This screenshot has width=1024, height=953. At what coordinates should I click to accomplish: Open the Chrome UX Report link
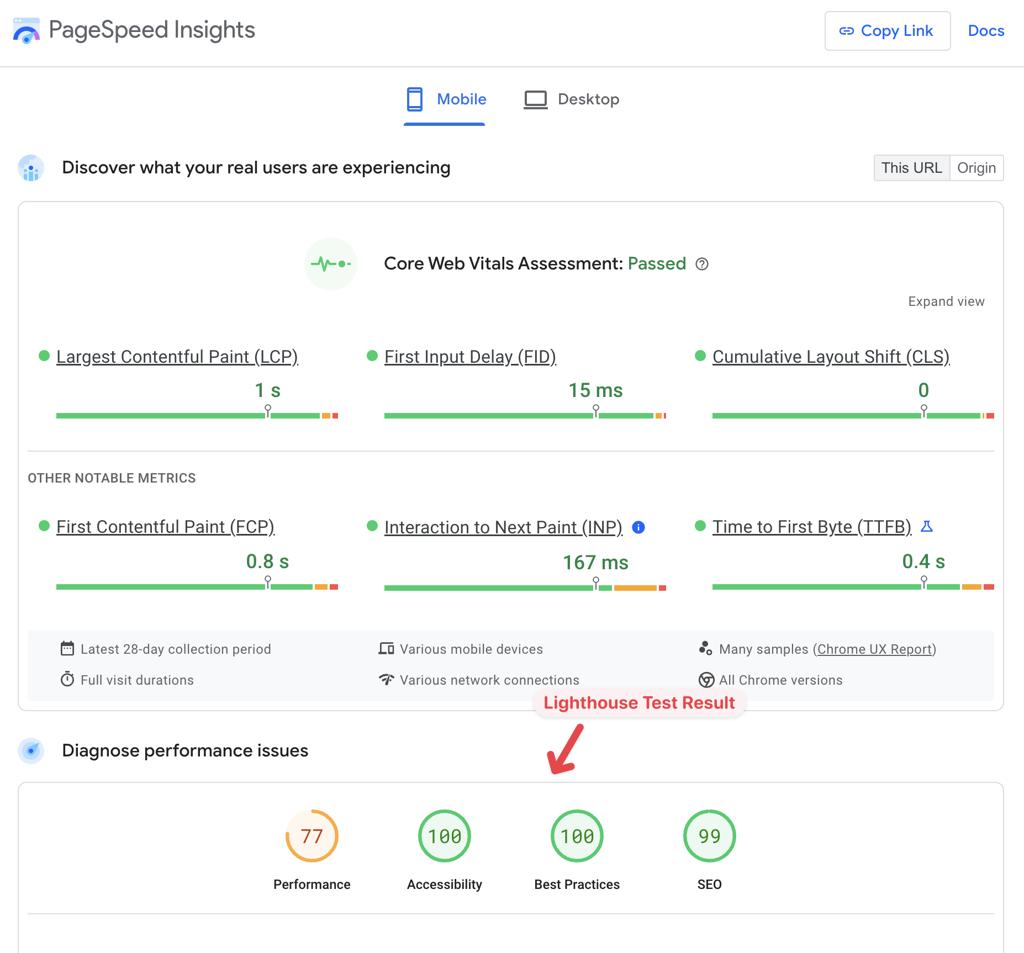874,649
